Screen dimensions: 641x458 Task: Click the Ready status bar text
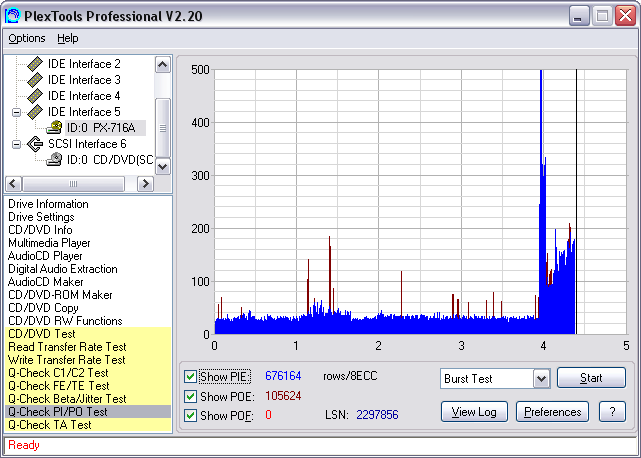pyautogui.click(x=24, y=445)
